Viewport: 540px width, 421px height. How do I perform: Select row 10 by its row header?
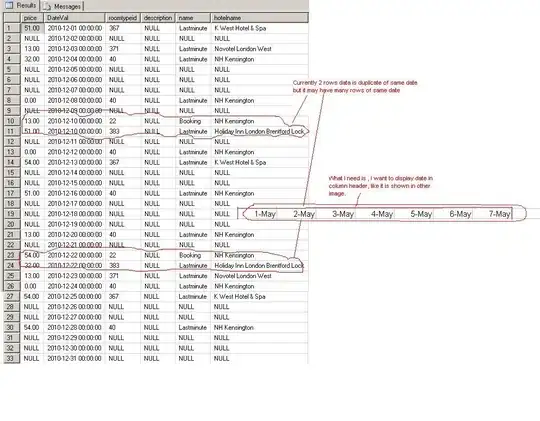(12, 121)
